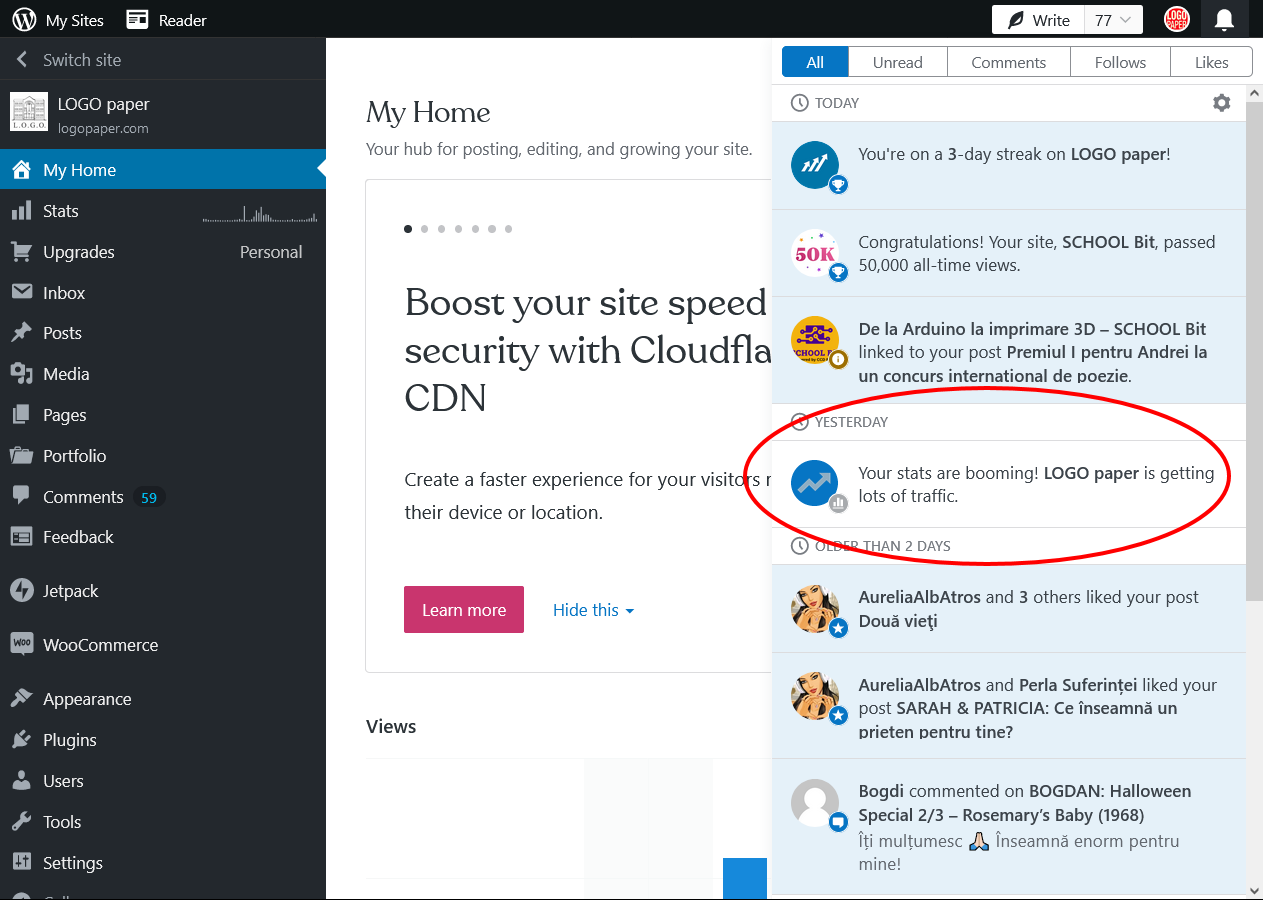Switch to the Unread notifications tab

click(x=897, y=62)
